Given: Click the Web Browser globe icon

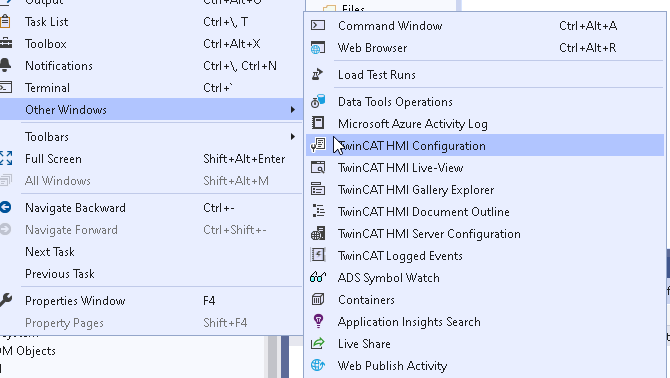Looking at the screenshot, I should pyautogui.click(x=317, y=47).
